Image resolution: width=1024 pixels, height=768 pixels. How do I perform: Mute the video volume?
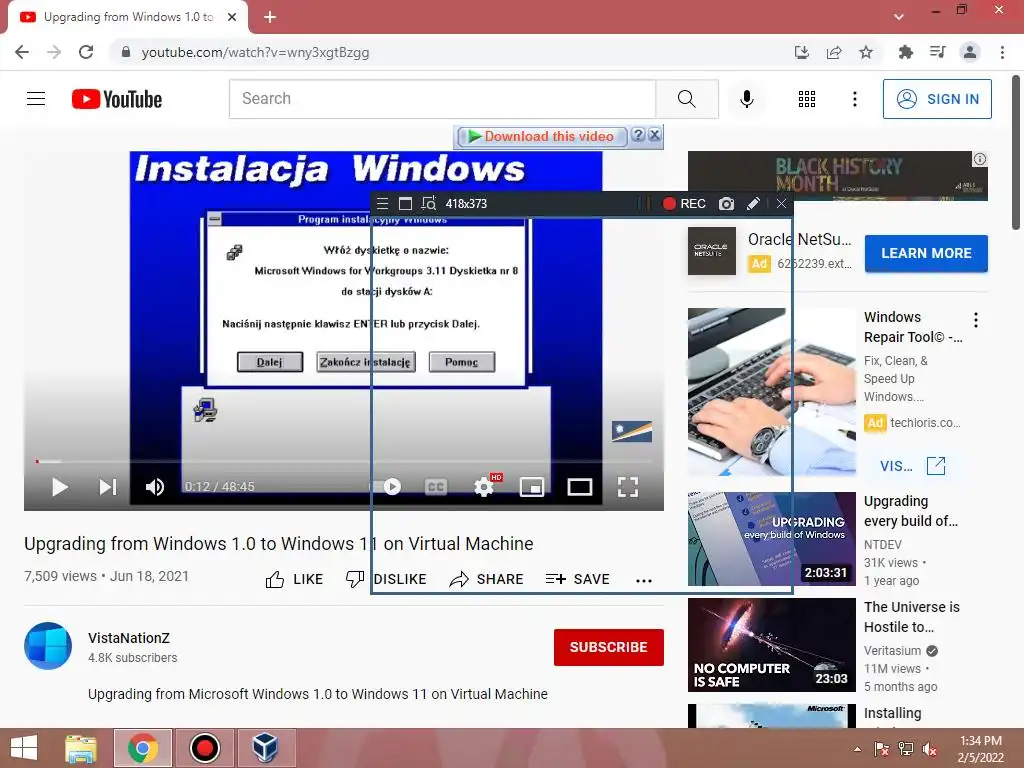point(155,487)
